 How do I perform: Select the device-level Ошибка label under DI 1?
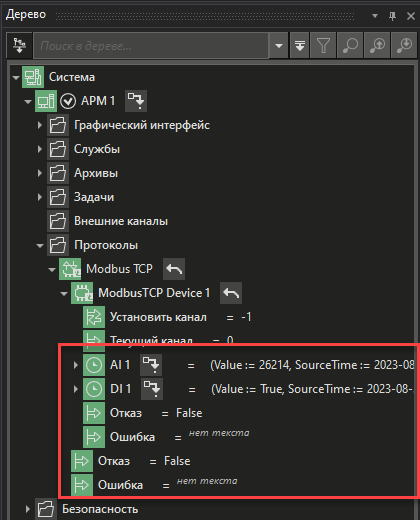132,437
